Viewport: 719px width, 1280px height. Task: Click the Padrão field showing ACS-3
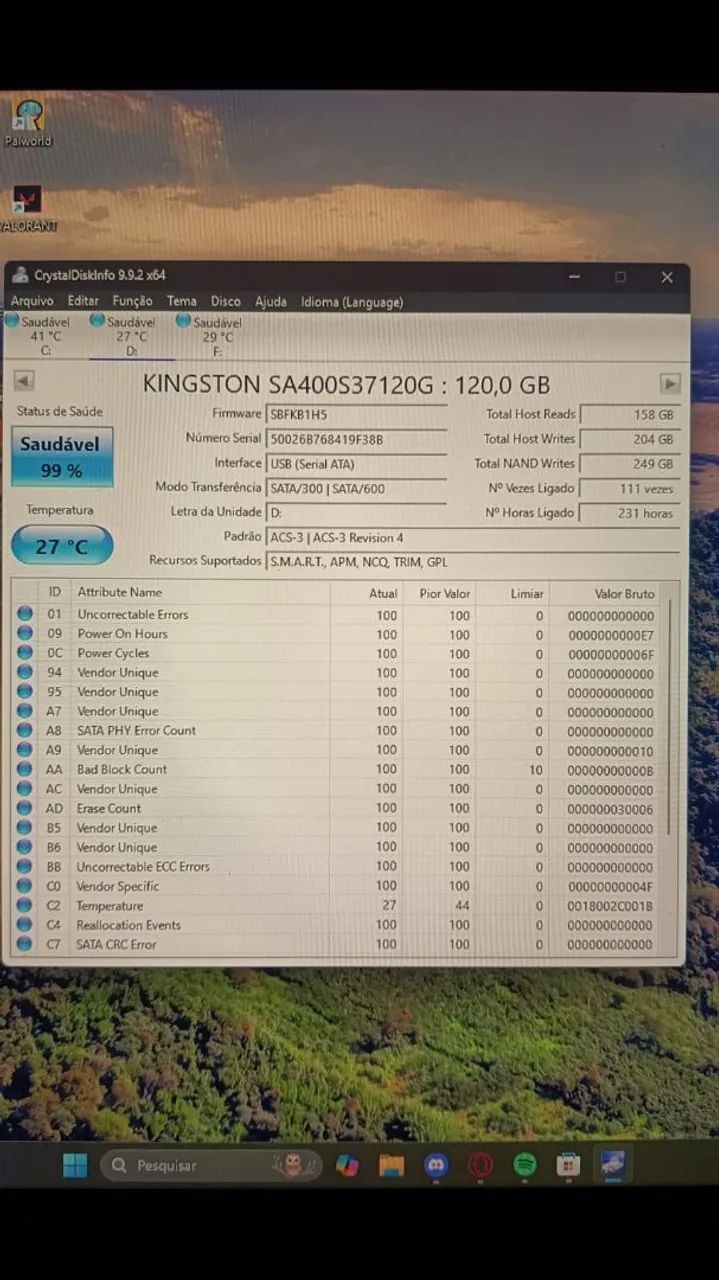[473, 538]
